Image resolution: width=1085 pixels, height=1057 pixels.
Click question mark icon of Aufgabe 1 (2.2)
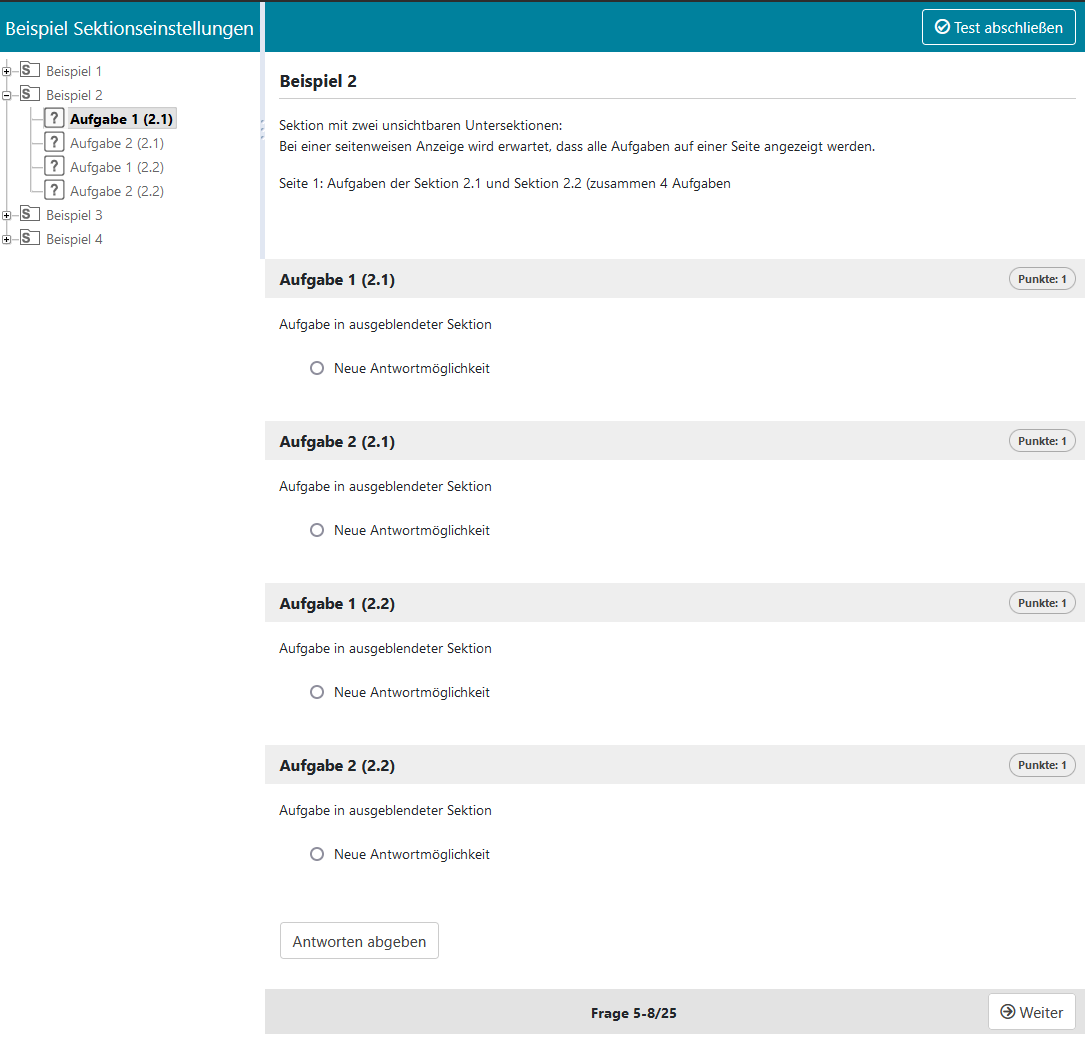pos(55,167)
